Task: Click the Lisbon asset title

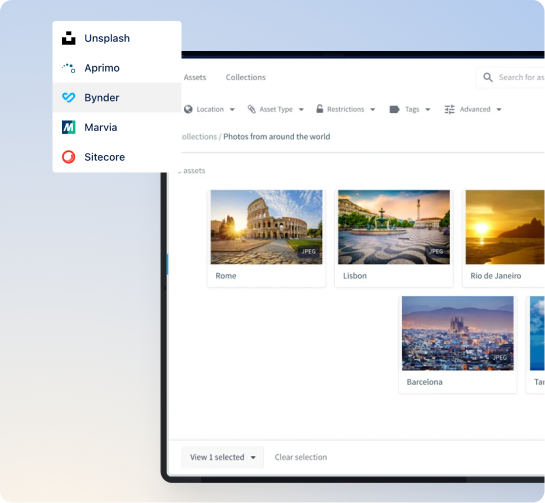Action: [x=355, y=276]
